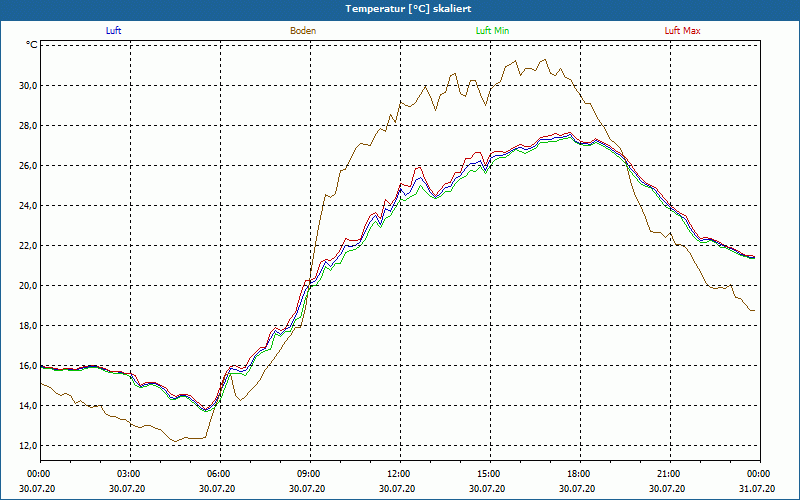
Task: Click the 22,0 y-axis value
Action: pos(29,245)
